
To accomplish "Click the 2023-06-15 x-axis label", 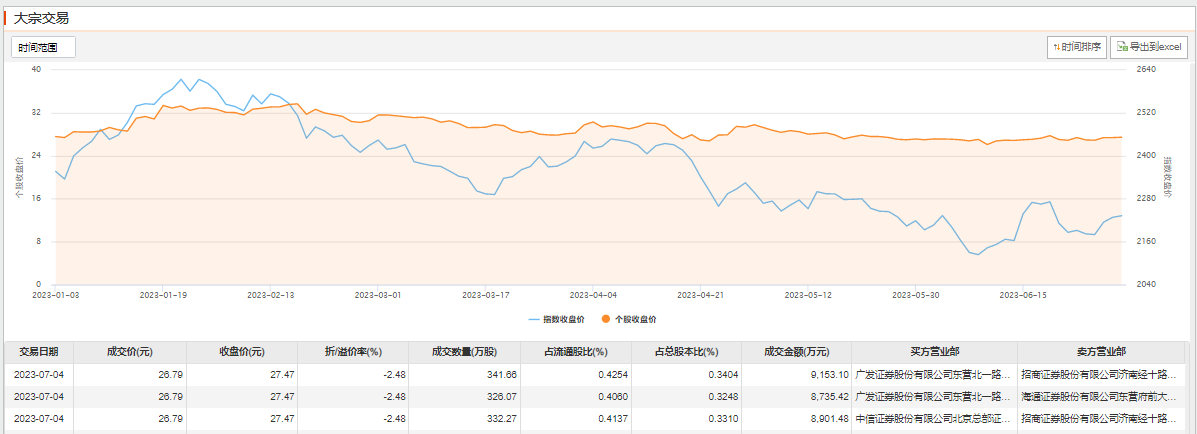I will pyautogui.click(x=1021, y=294).
